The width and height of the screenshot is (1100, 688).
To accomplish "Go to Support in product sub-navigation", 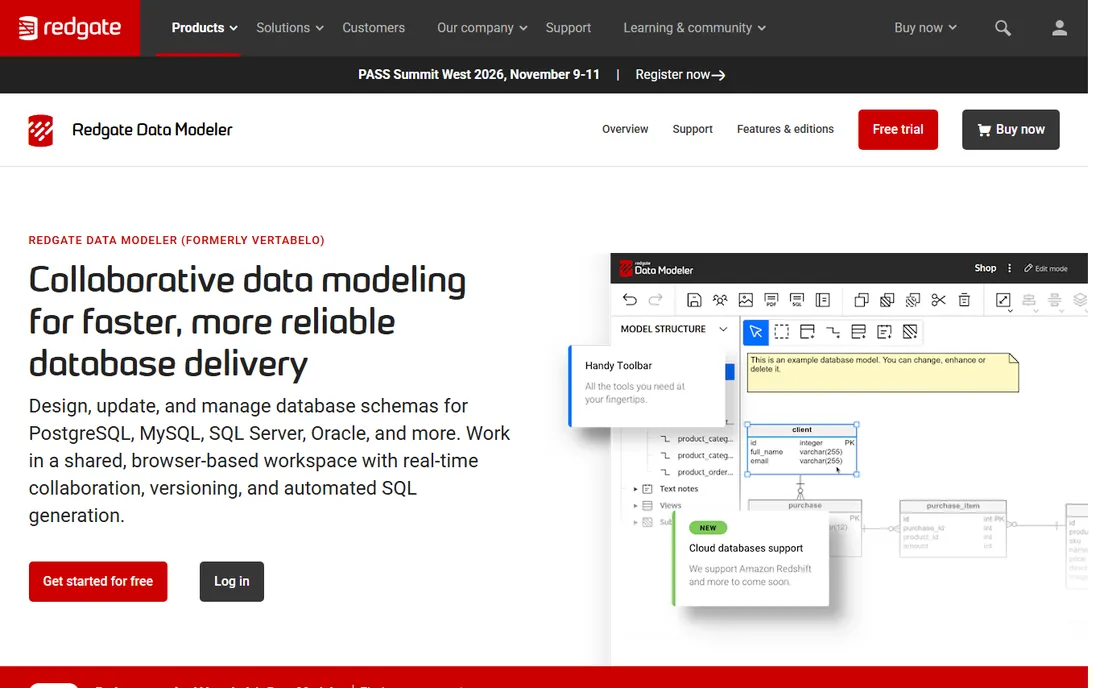I will pyautogui.click(x=692, y=129).
